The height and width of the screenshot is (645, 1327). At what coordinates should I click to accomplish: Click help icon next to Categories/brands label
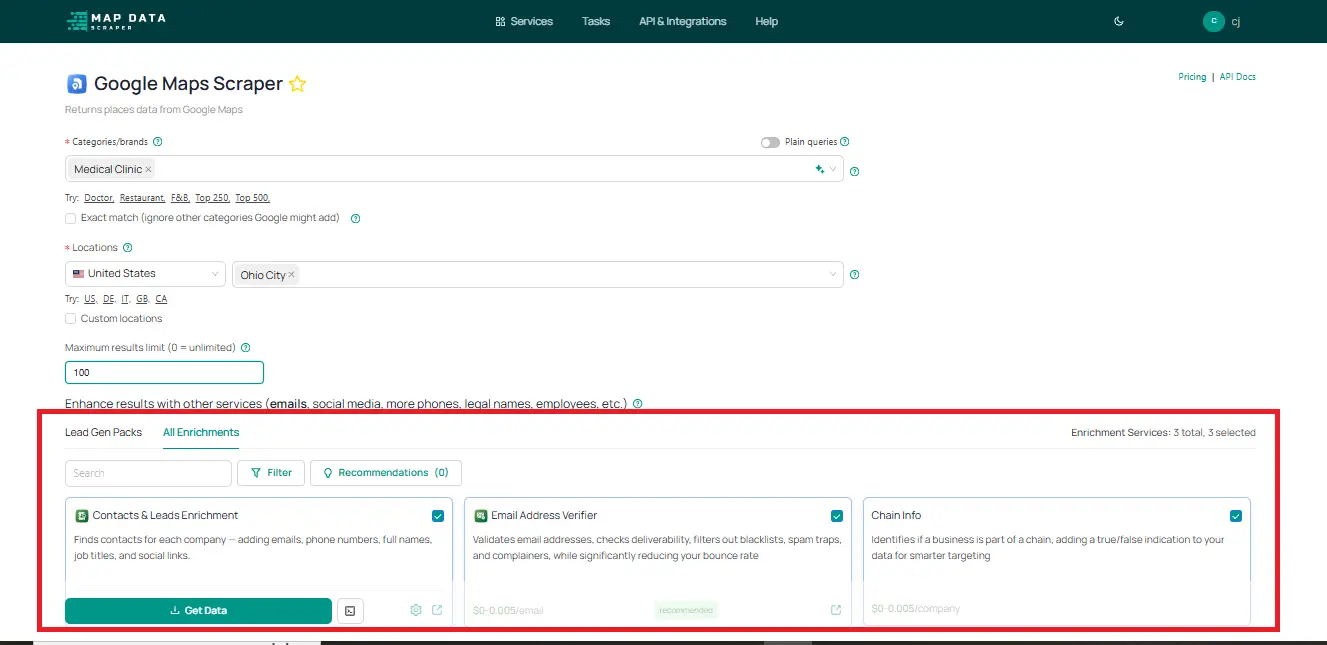pyautogui.click(x=158, y=142)
